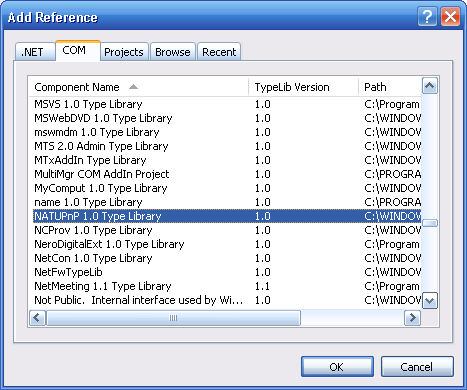Viewport: 467px width, 390px height.
Task: Click the horizontal scroll right arrow
Action: (x=412, y=318)
